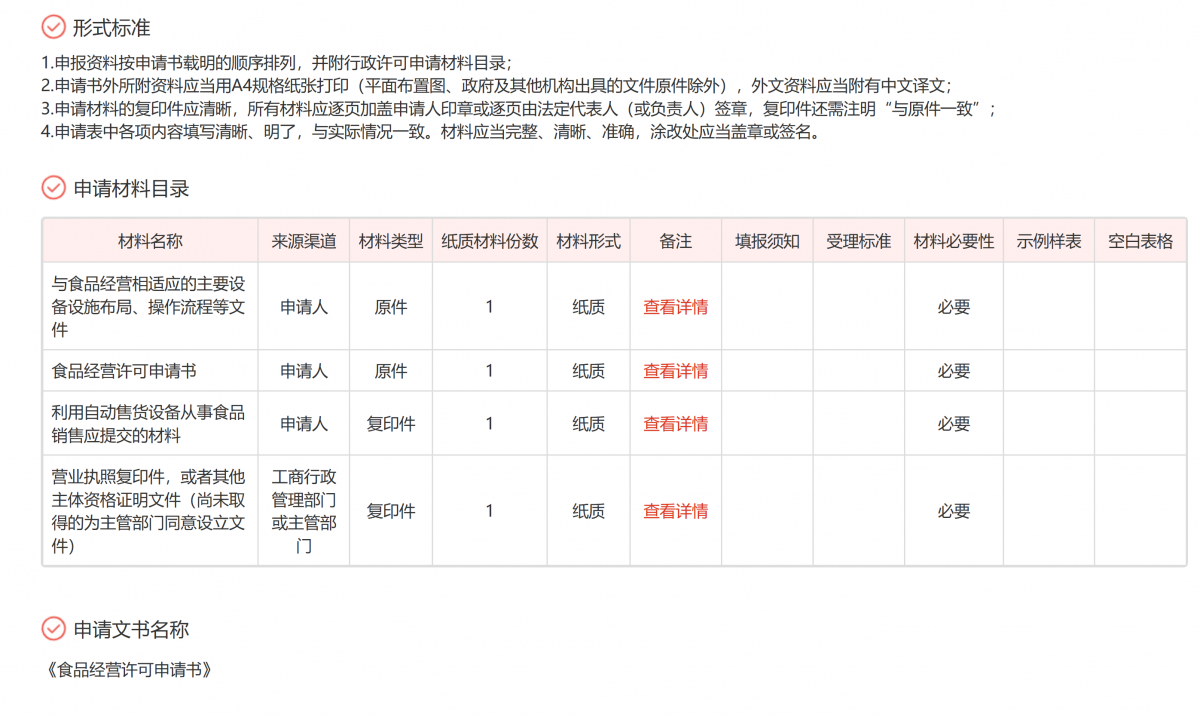
Task: Click the check icon beside 申请材料目录
Action: pos(53,188)
